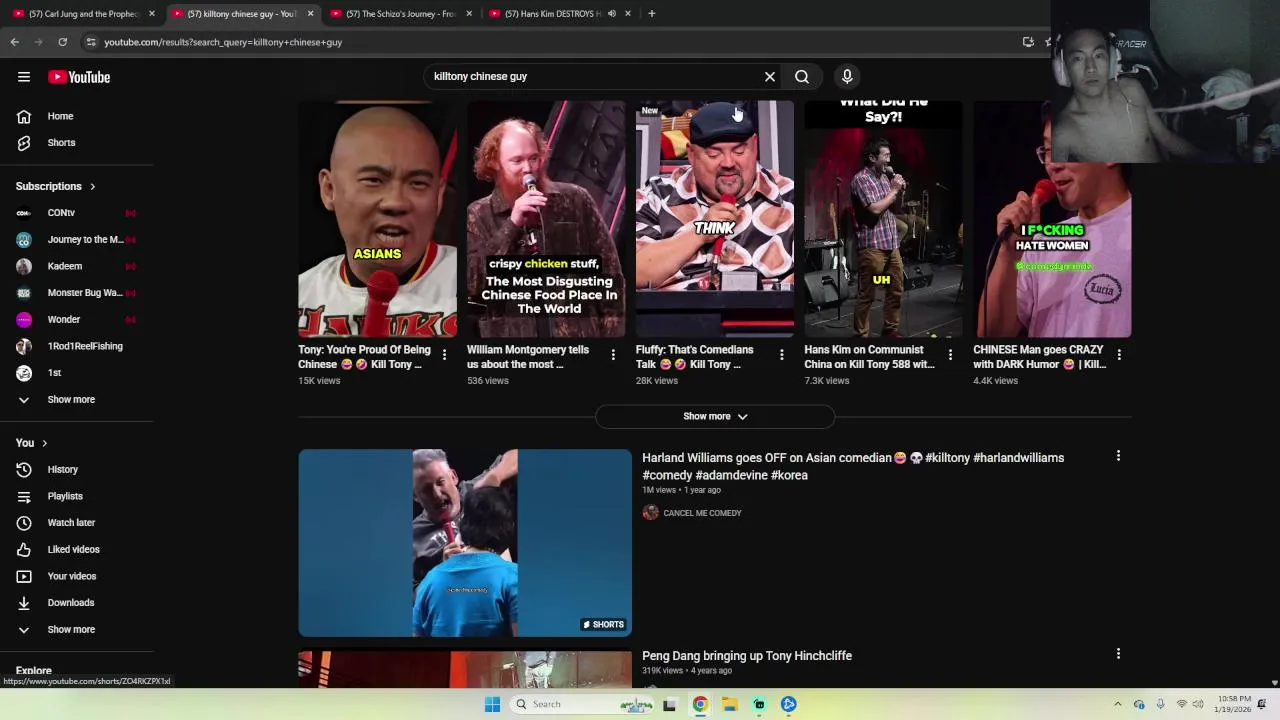View site information icon in address bar
Image resolution: width=1280 pixels, height=720 pixels.
(91, 42)
